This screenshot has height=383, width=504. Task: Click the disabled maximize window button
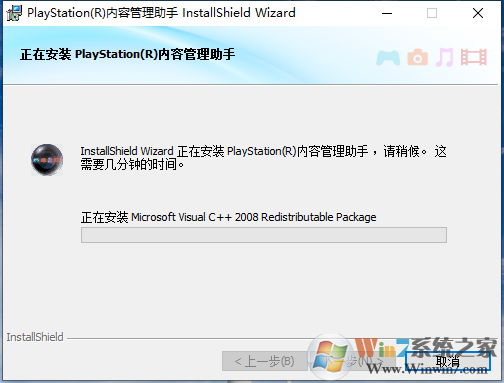432,13
